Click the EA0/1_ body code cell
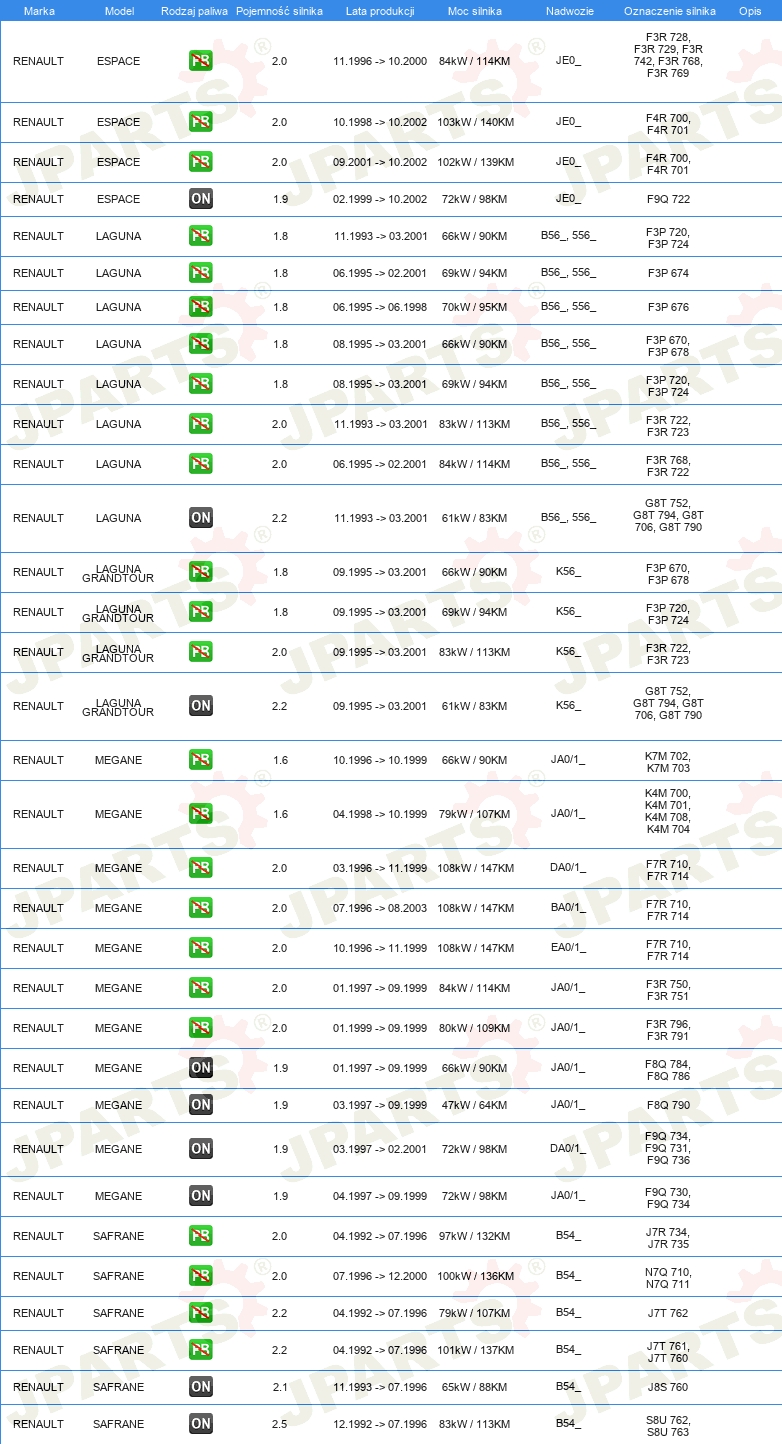The height and width of the screenshot is (1444, 782). click(x=568, y=948)
